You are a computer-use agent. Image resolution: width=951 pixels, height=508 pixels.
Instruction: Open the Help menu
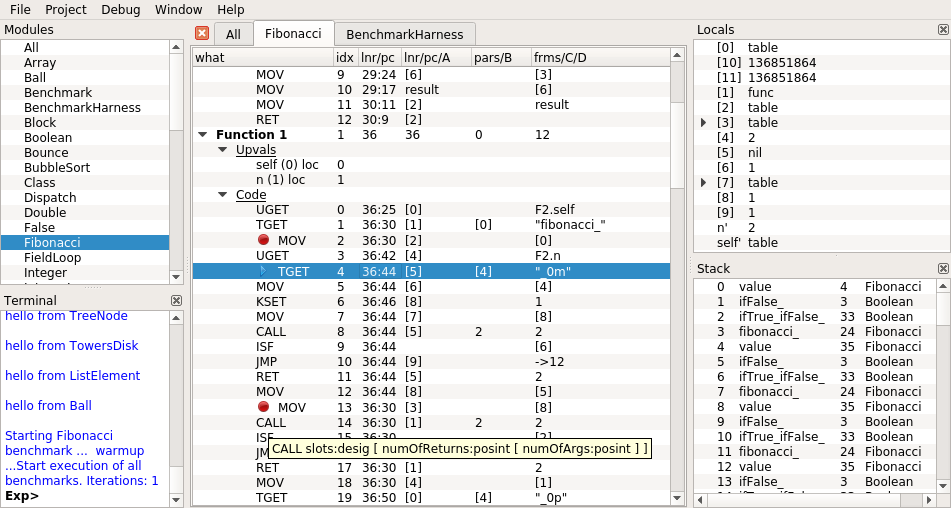[230, 10]
